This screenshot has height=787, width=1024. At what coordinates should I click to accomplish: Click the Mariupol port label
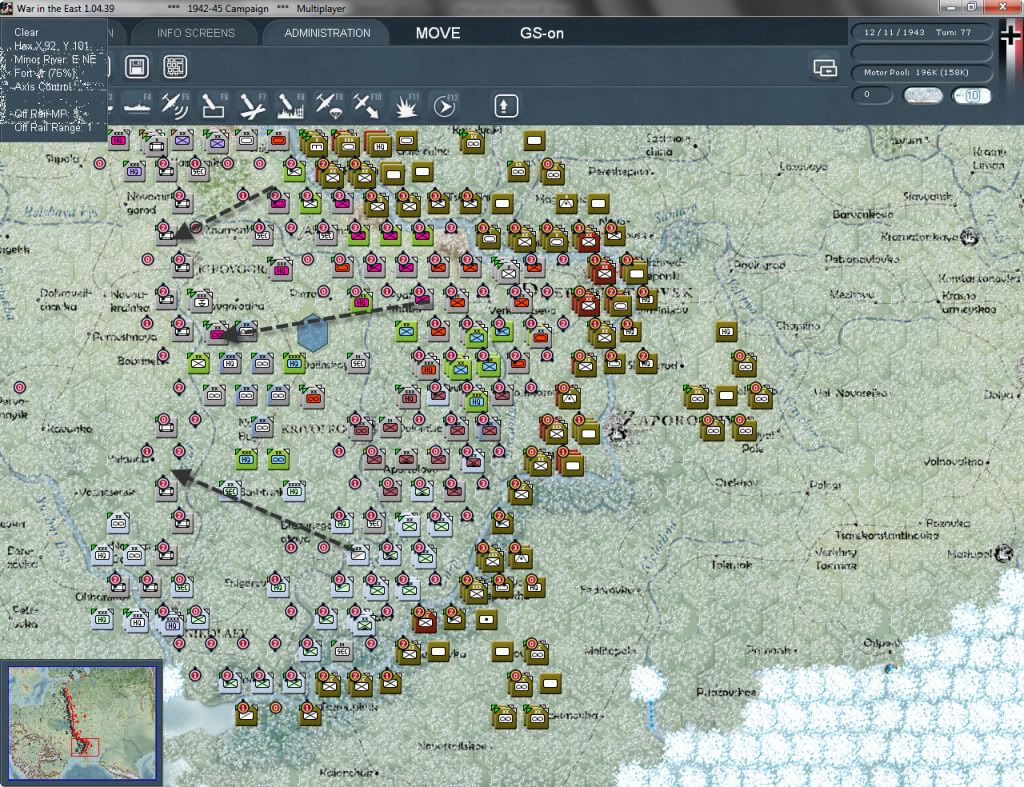[x=970, y=554]
